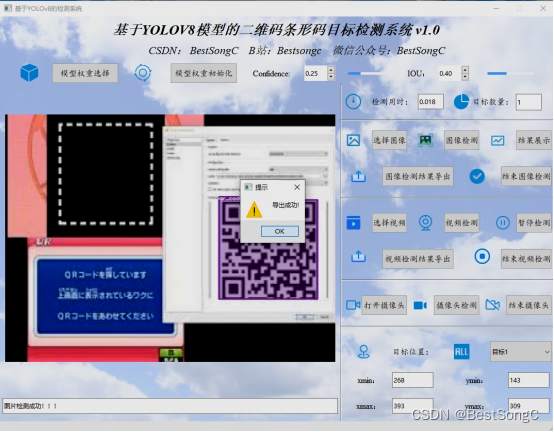Click the xmax field showing 393
The width and height of the screenshot is (554, 432).
point(413,406)
